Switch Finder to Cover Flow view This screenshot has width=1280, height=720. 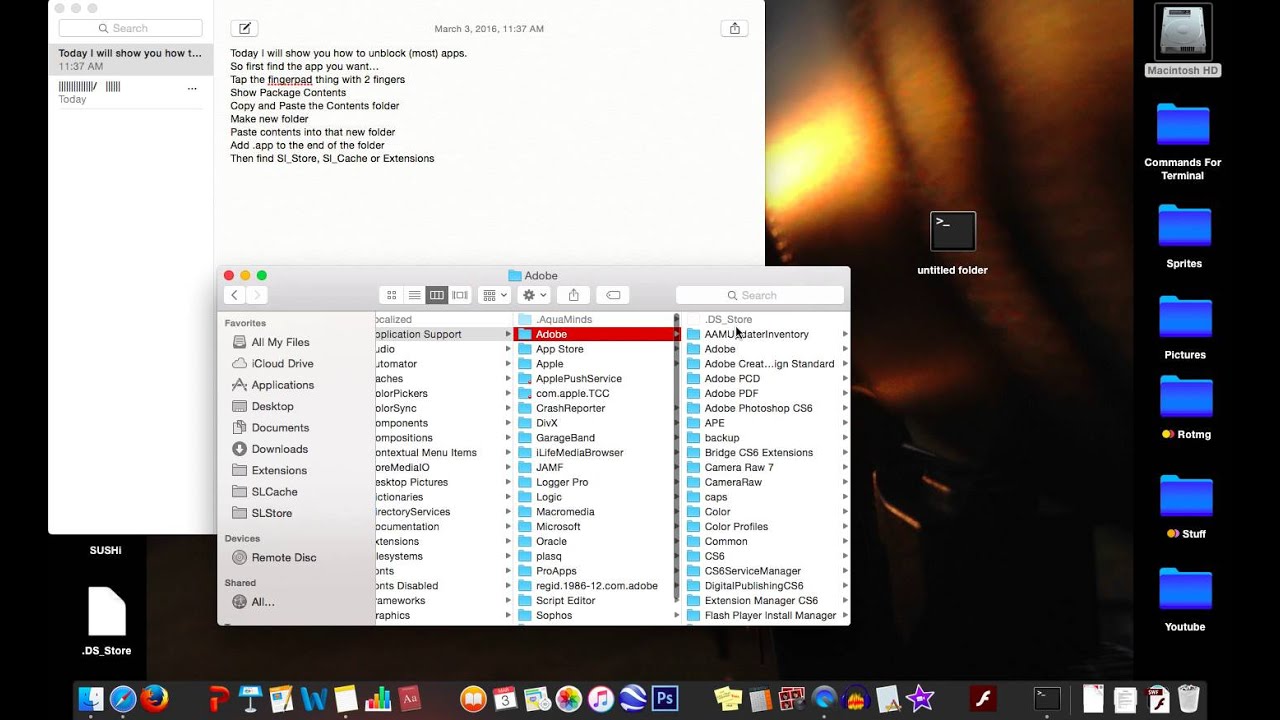460,295
